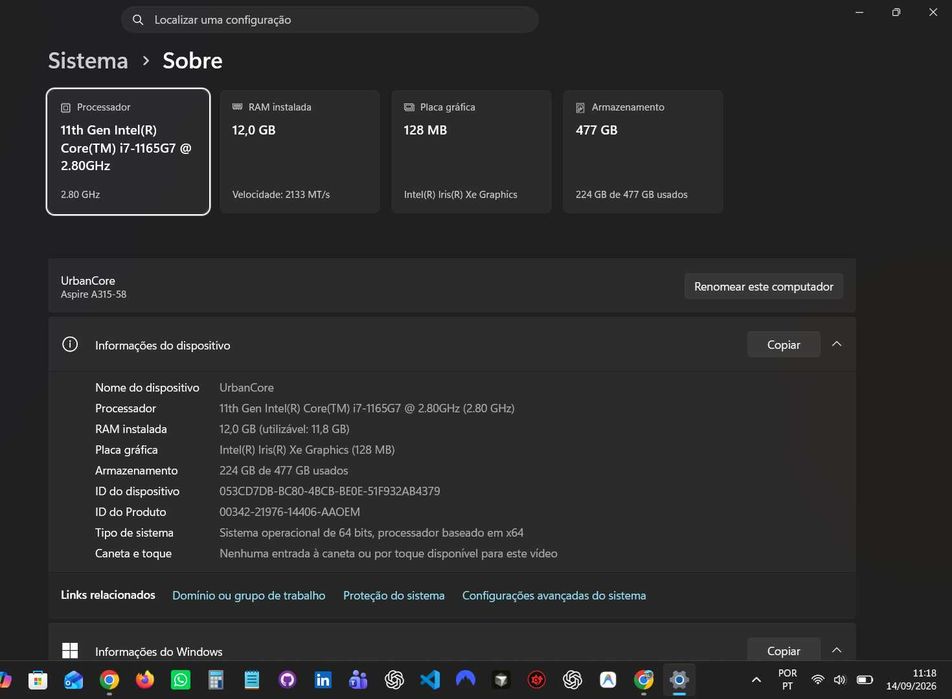This screenshot has width=952, height=699.
Task: Open the black cube app icon
Action: 501,680
